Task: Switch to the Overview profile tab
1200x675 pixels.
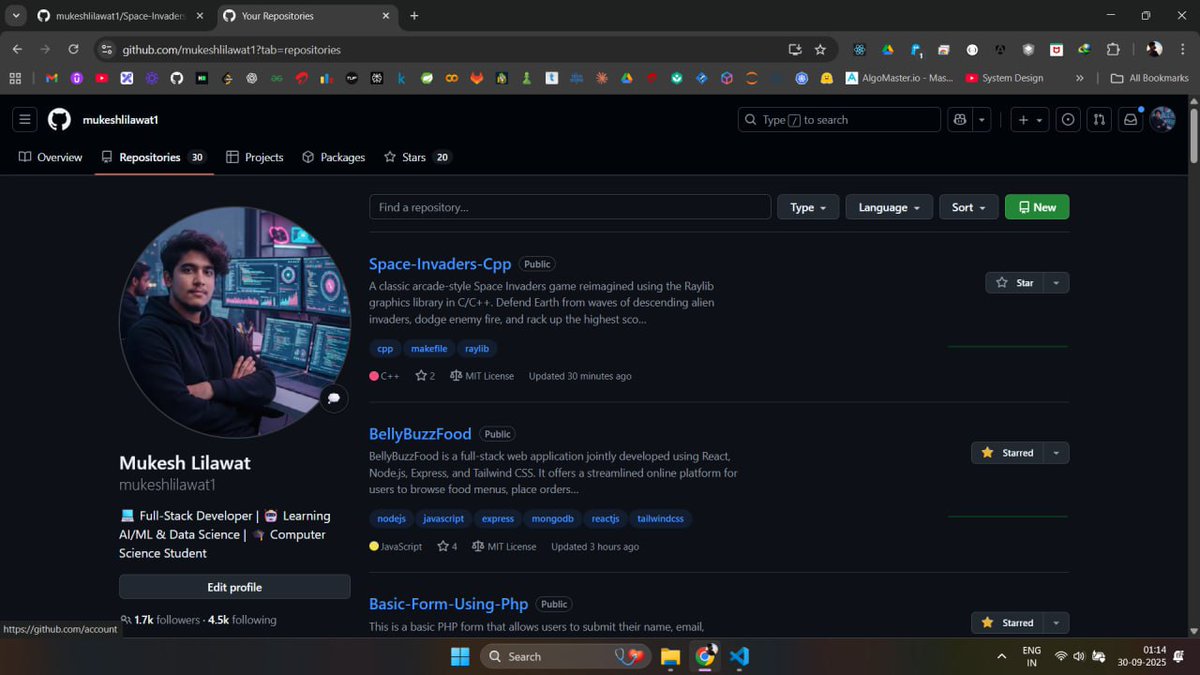Action: point(51,157)
